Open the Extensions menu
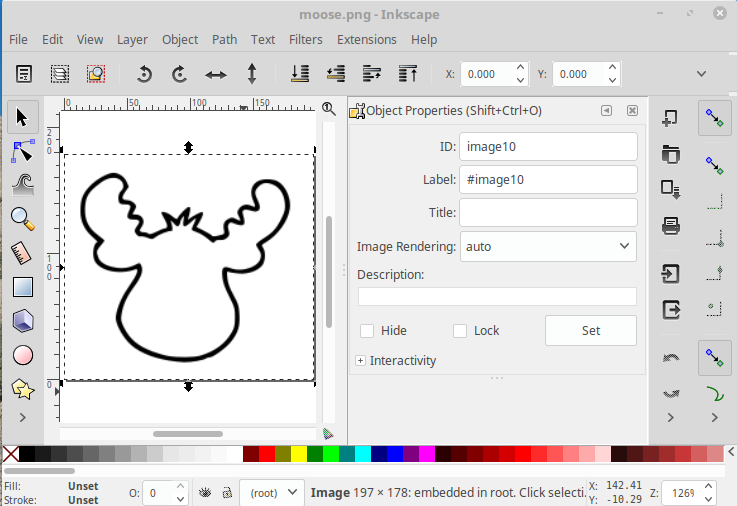The image size is (737, 506). coord(367,40)
